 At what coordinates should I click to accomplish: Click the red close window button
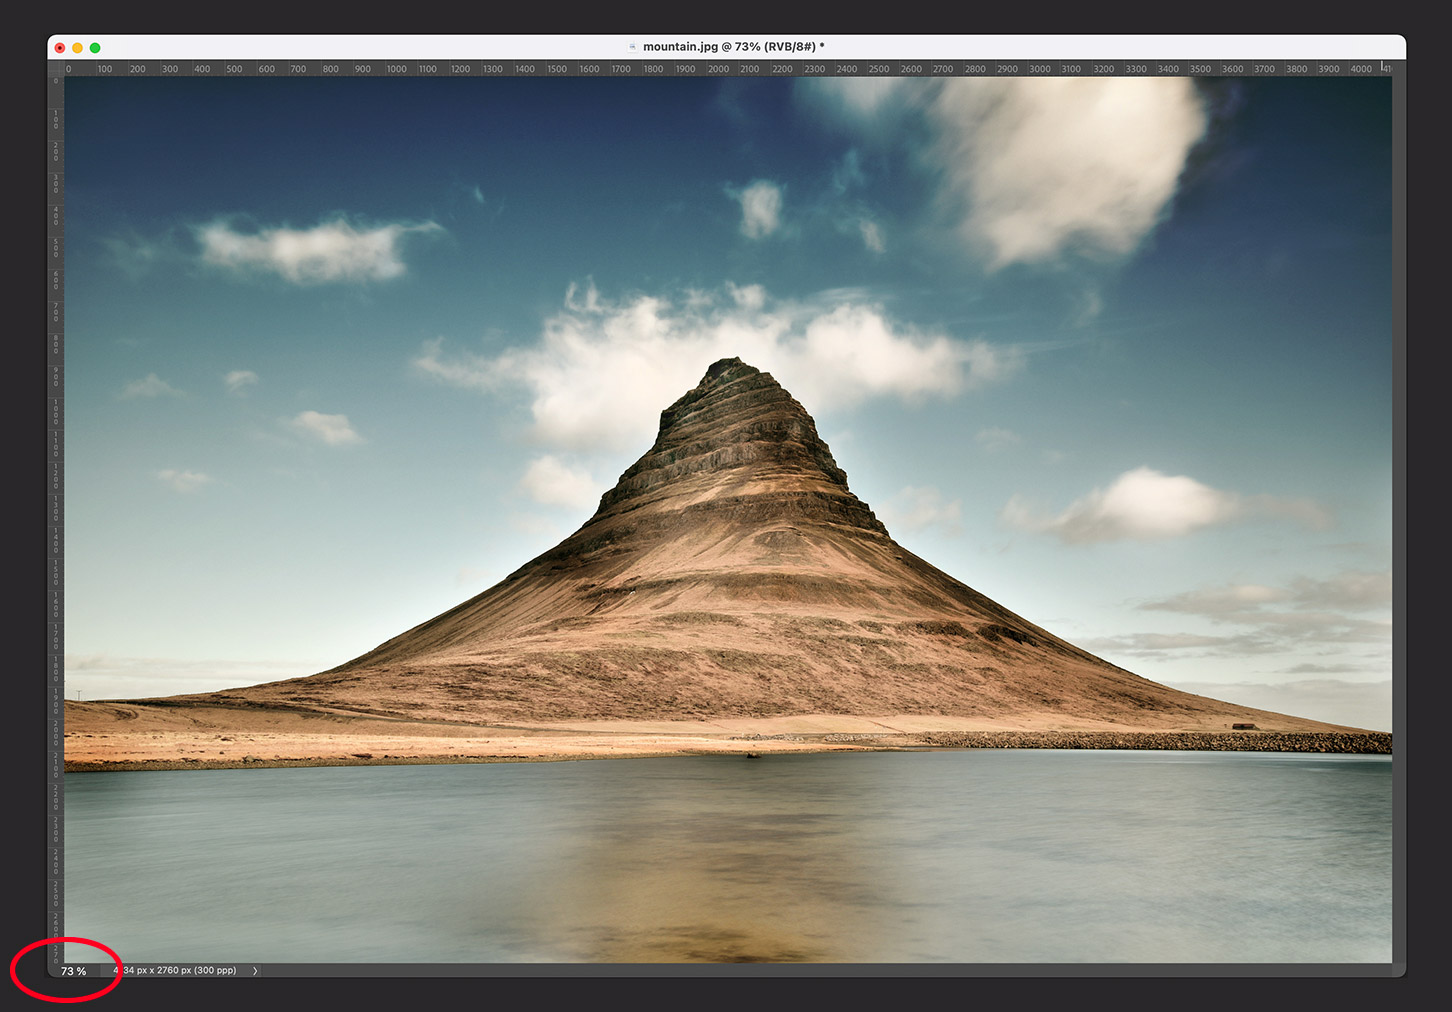pyautogui.click(x=60, y=48)
